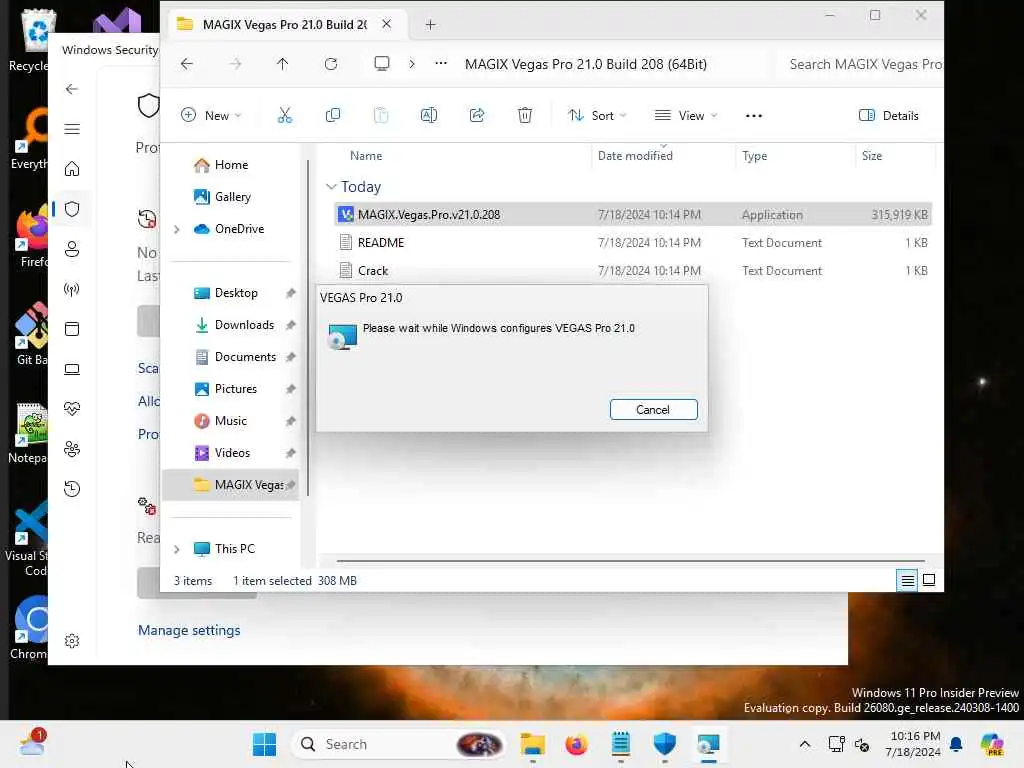Open the Windows Start menu
This screenshot has width=1024, height=768.
click(264, 744)
